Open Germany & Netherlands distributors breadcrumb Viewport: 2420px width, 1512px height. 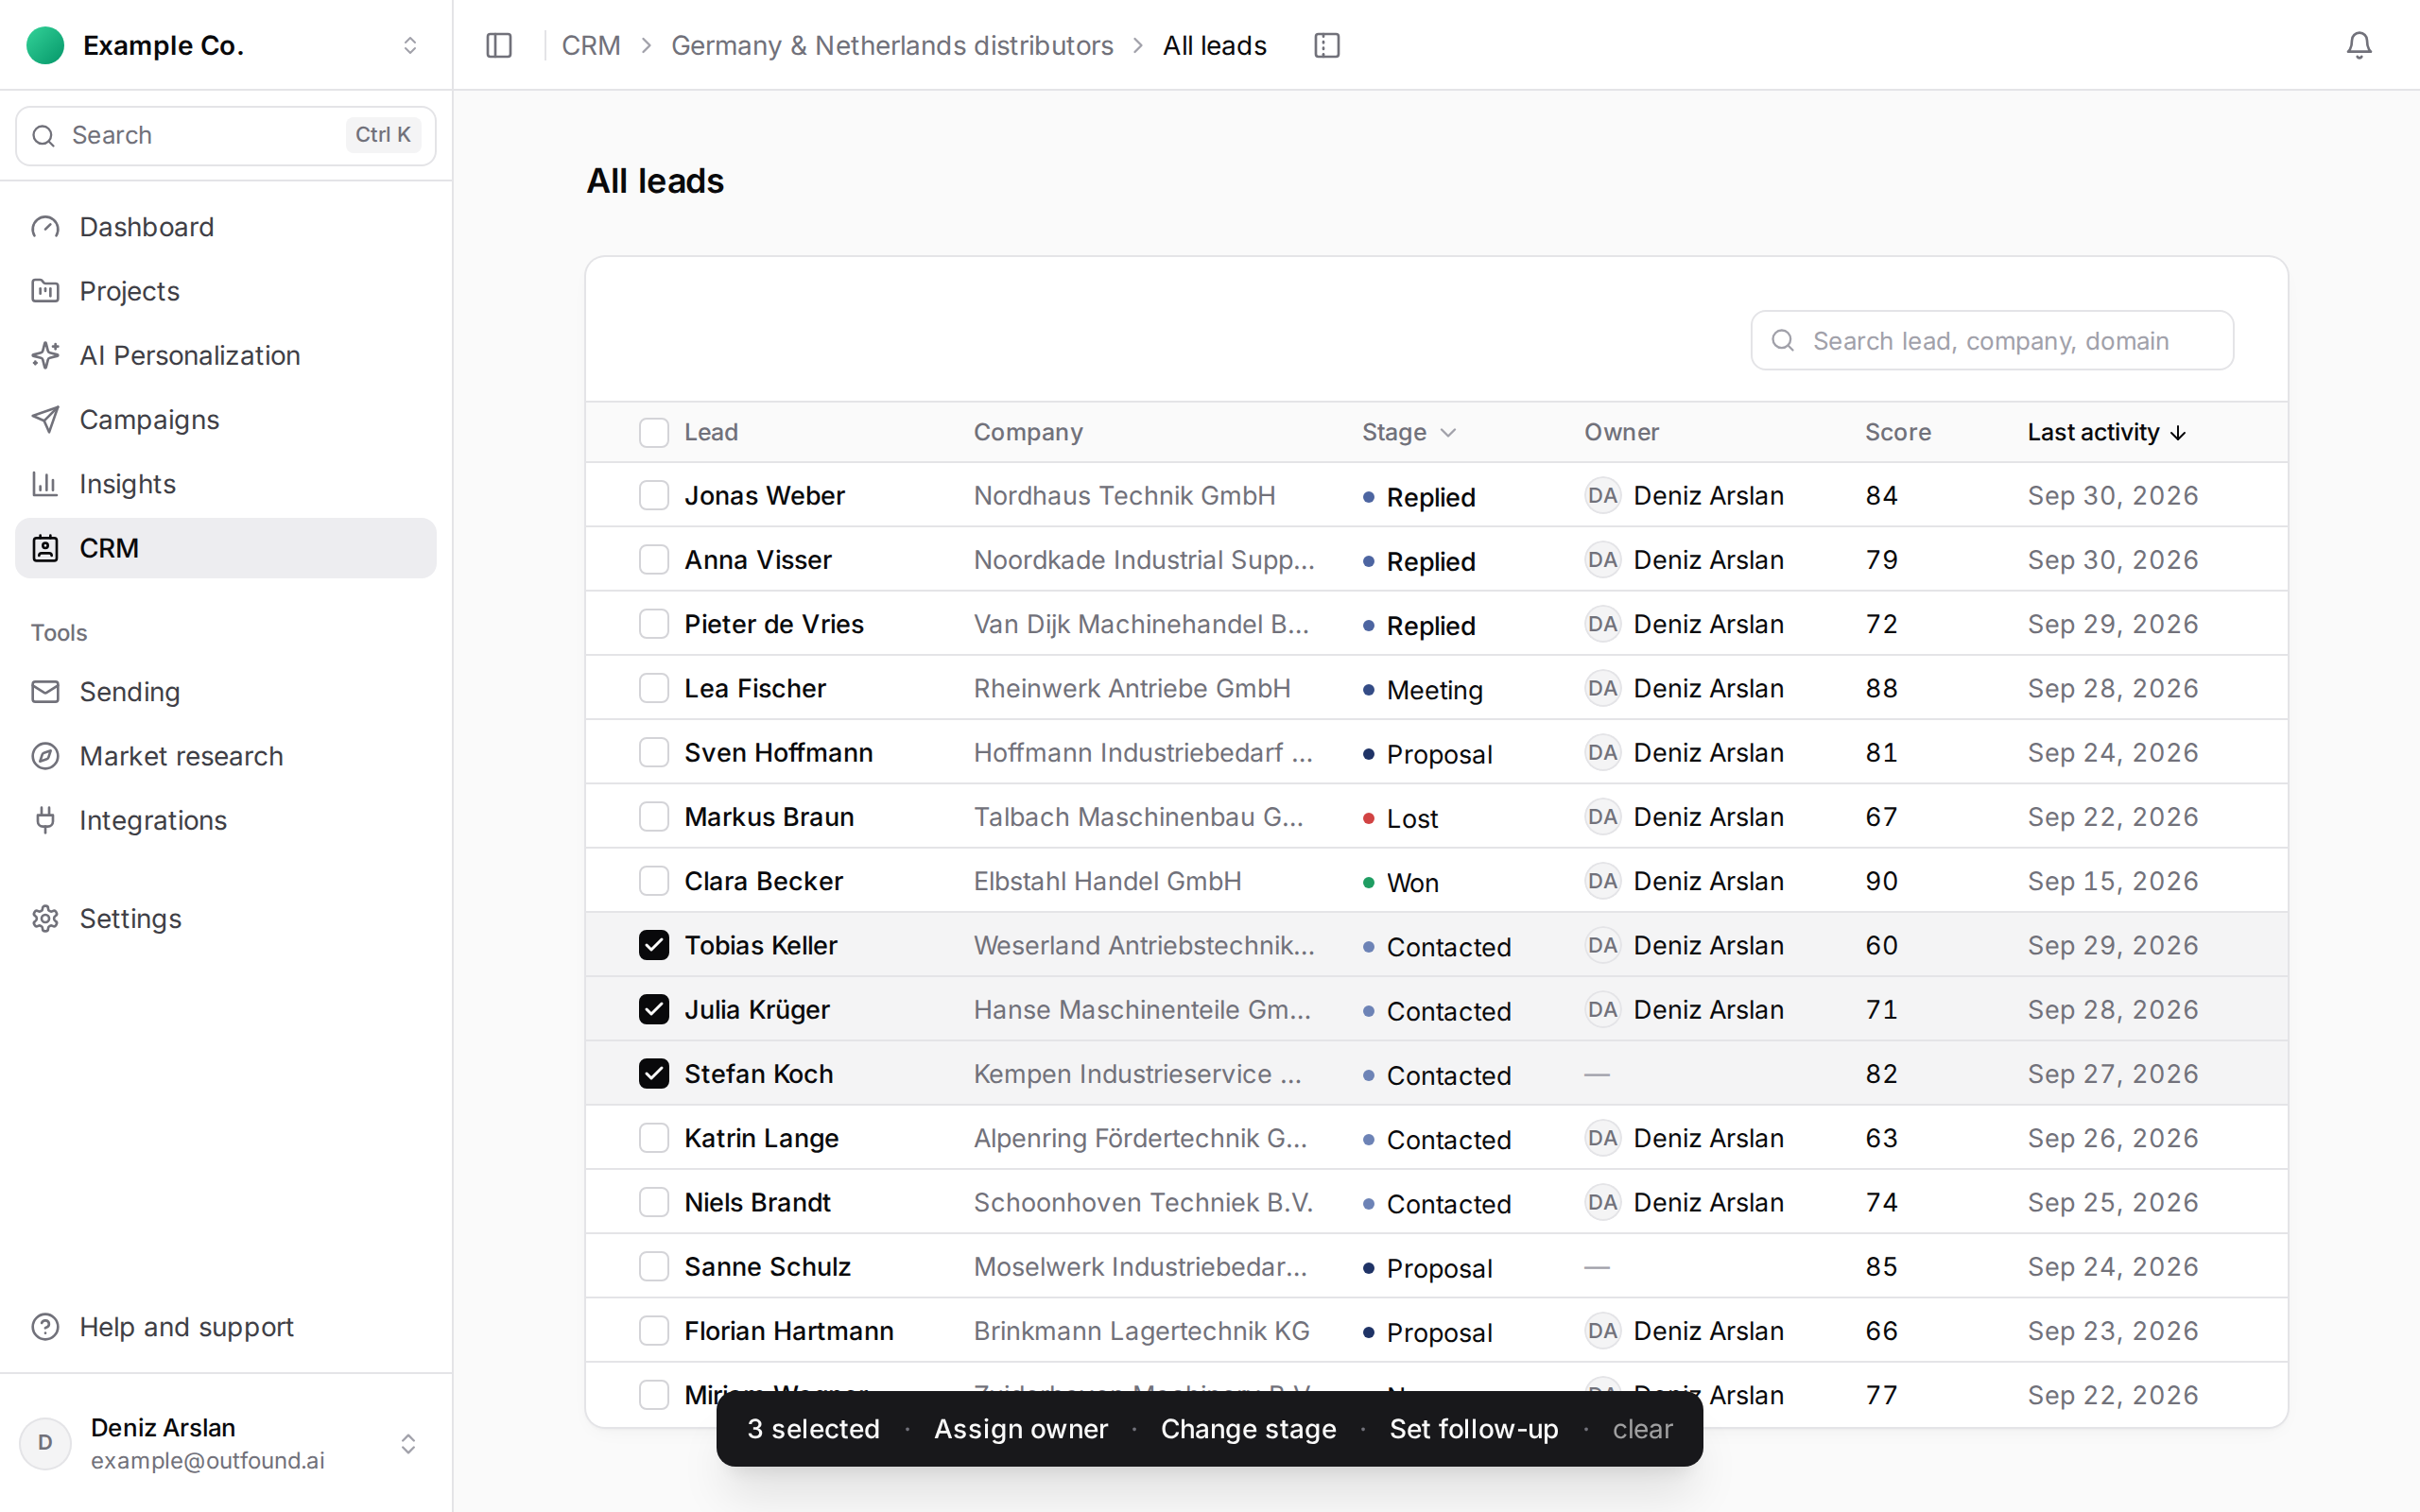892,45
